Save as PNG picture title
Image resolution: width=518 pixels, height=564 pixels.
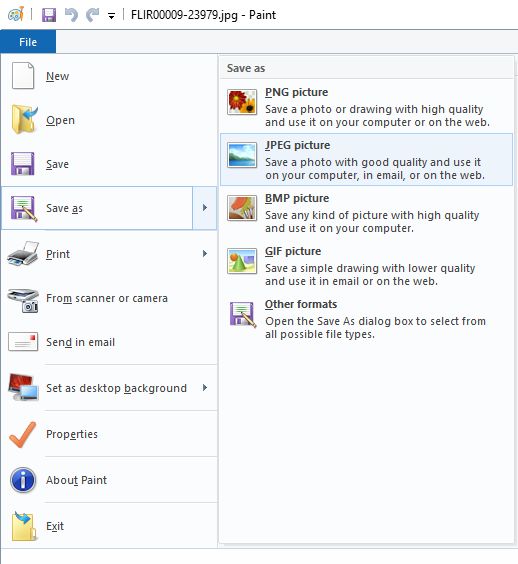pos(296,92)
